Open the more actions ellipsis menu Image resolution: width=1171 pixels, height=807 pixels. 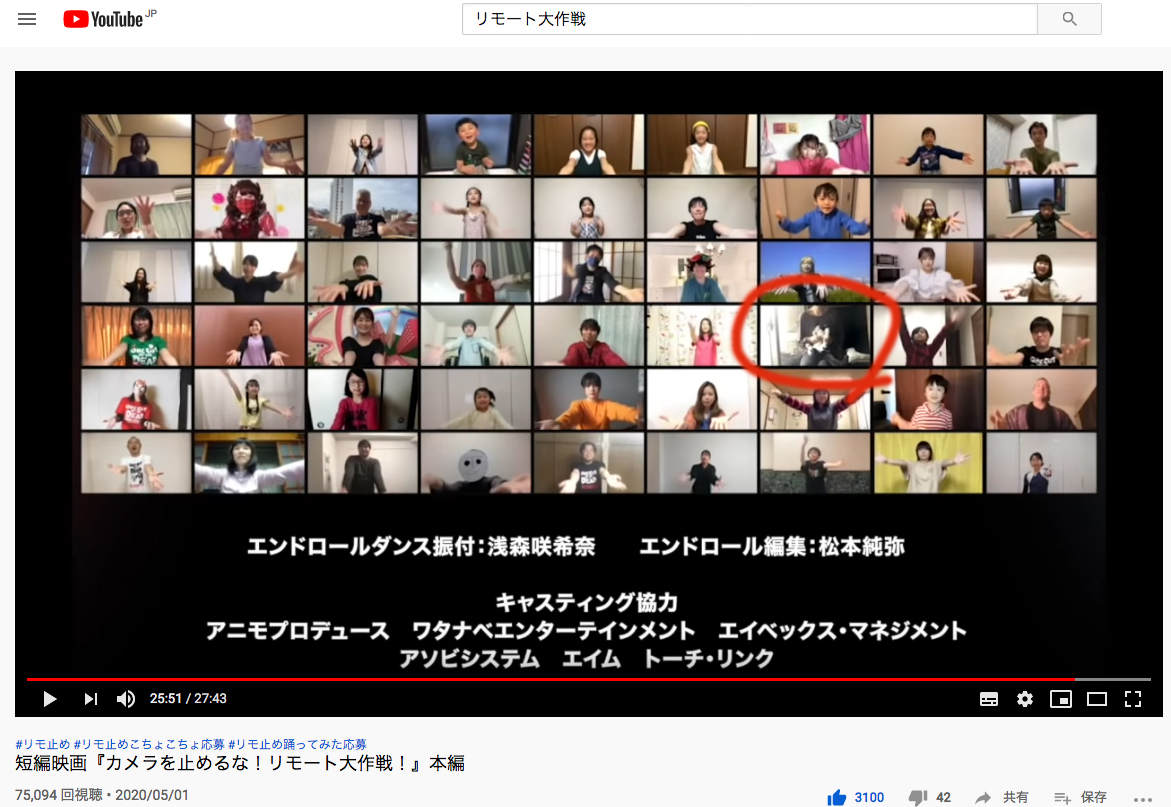click(x=1143, y=798)
